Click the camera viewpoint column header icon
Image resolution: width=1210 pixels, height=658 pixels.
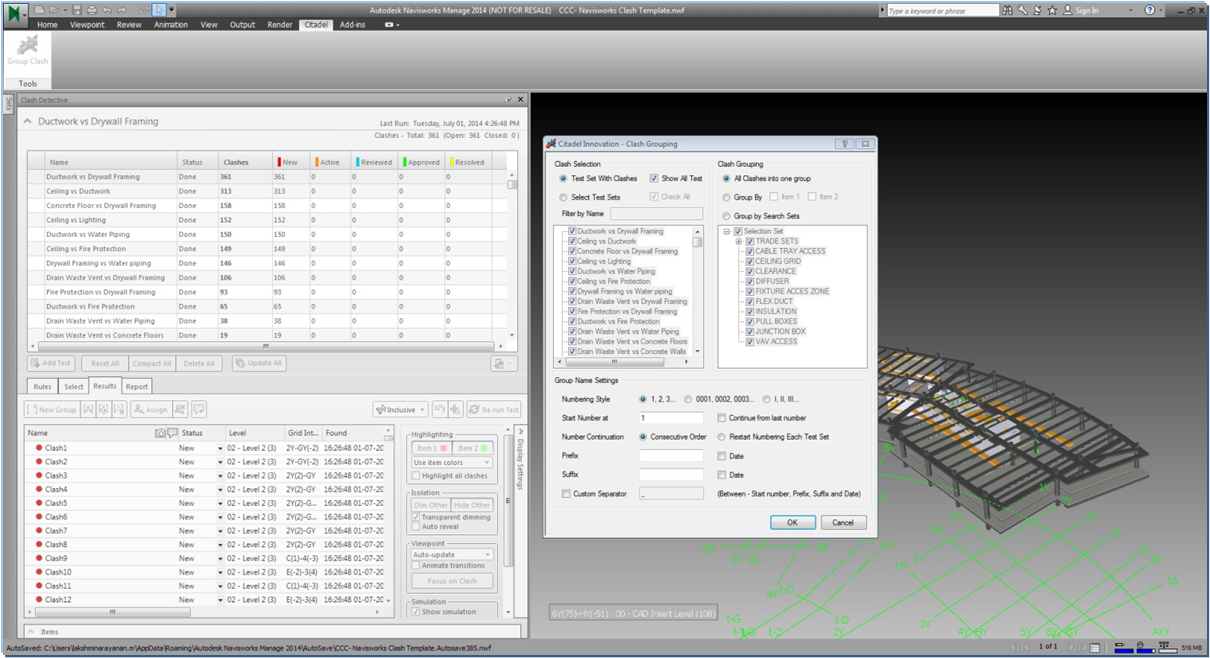[x=160, y=433]
